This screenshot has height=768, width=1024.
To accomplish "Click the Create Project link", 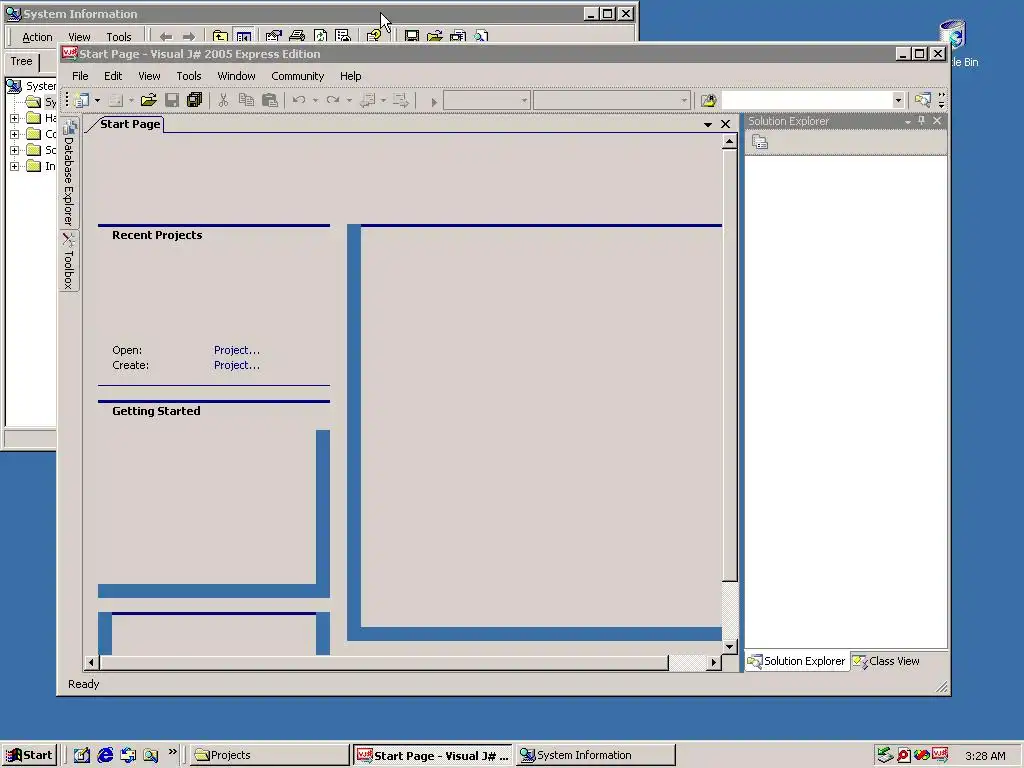I will pos(236,365).
